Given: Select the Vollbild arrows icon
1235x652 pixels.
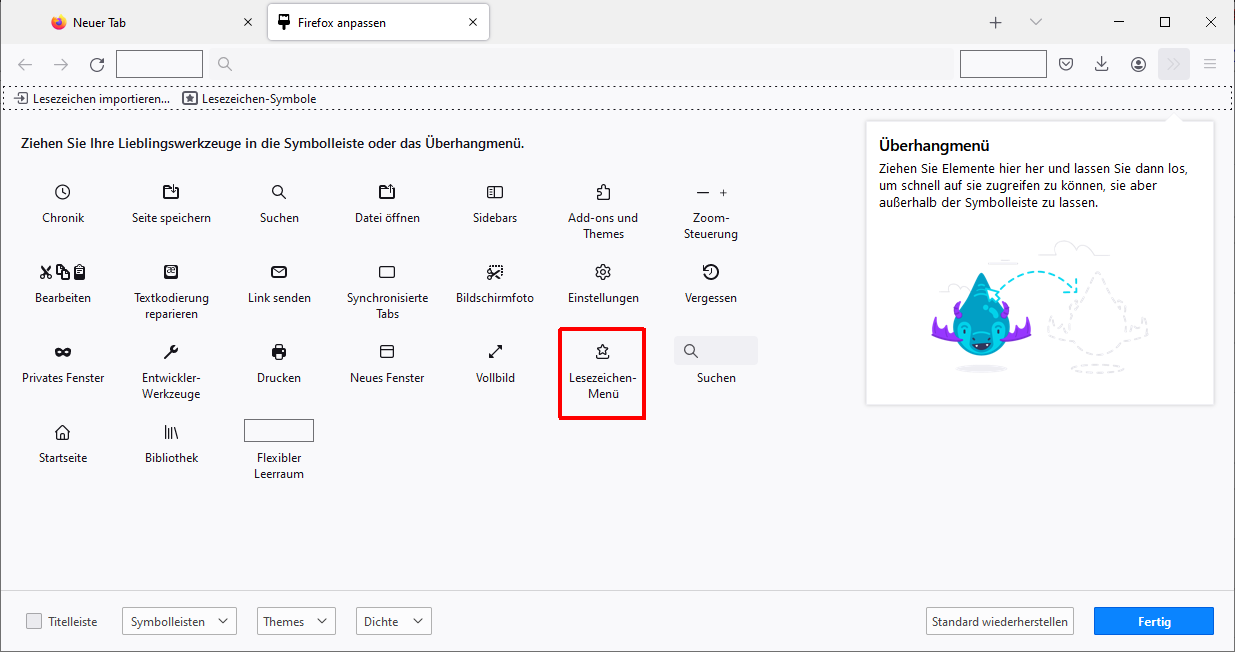Looking at the screenshot, I should pos(495,352).
